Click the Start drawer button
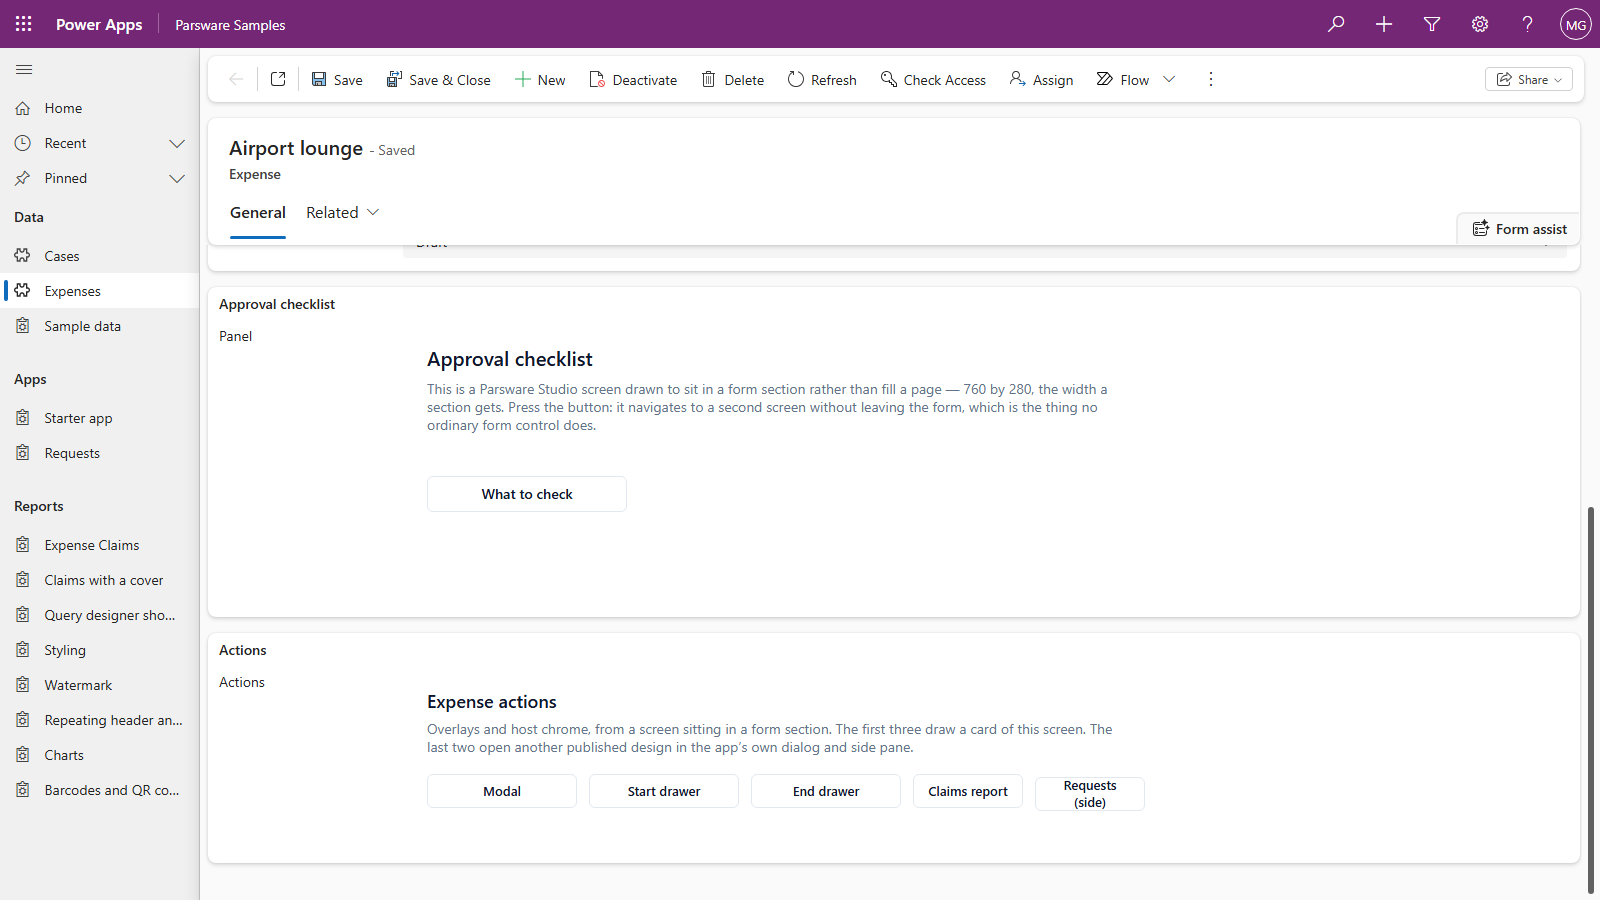The width and height of the screenshot is (1600, 900). click(664, 791)
